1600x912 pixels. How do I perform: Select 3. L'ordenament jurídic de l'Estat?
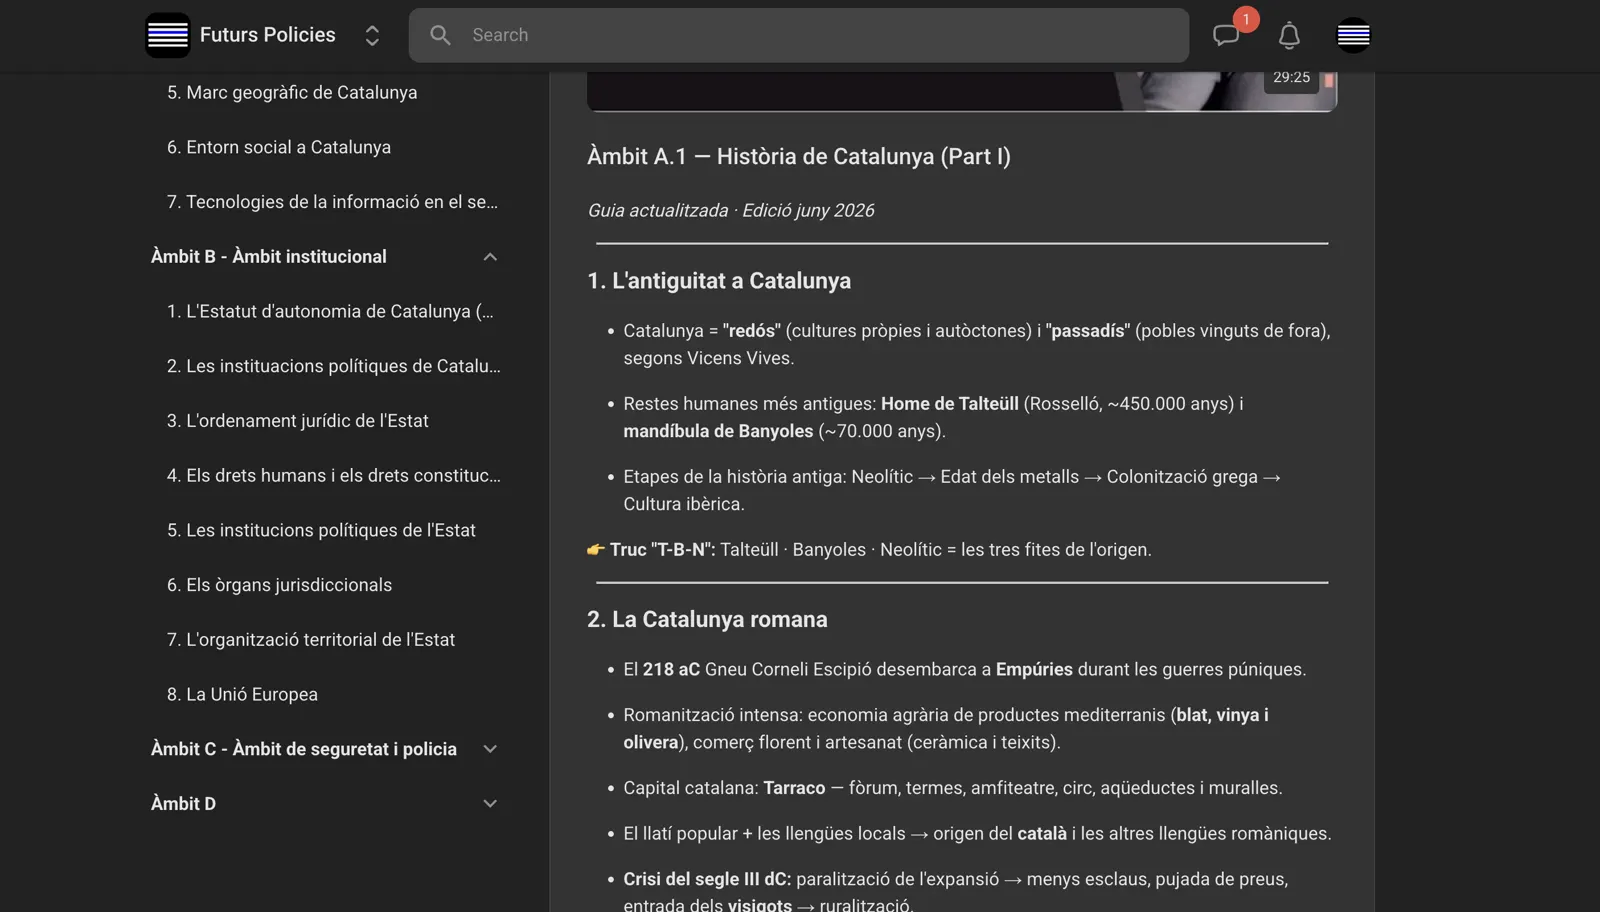tap(297, 421)
